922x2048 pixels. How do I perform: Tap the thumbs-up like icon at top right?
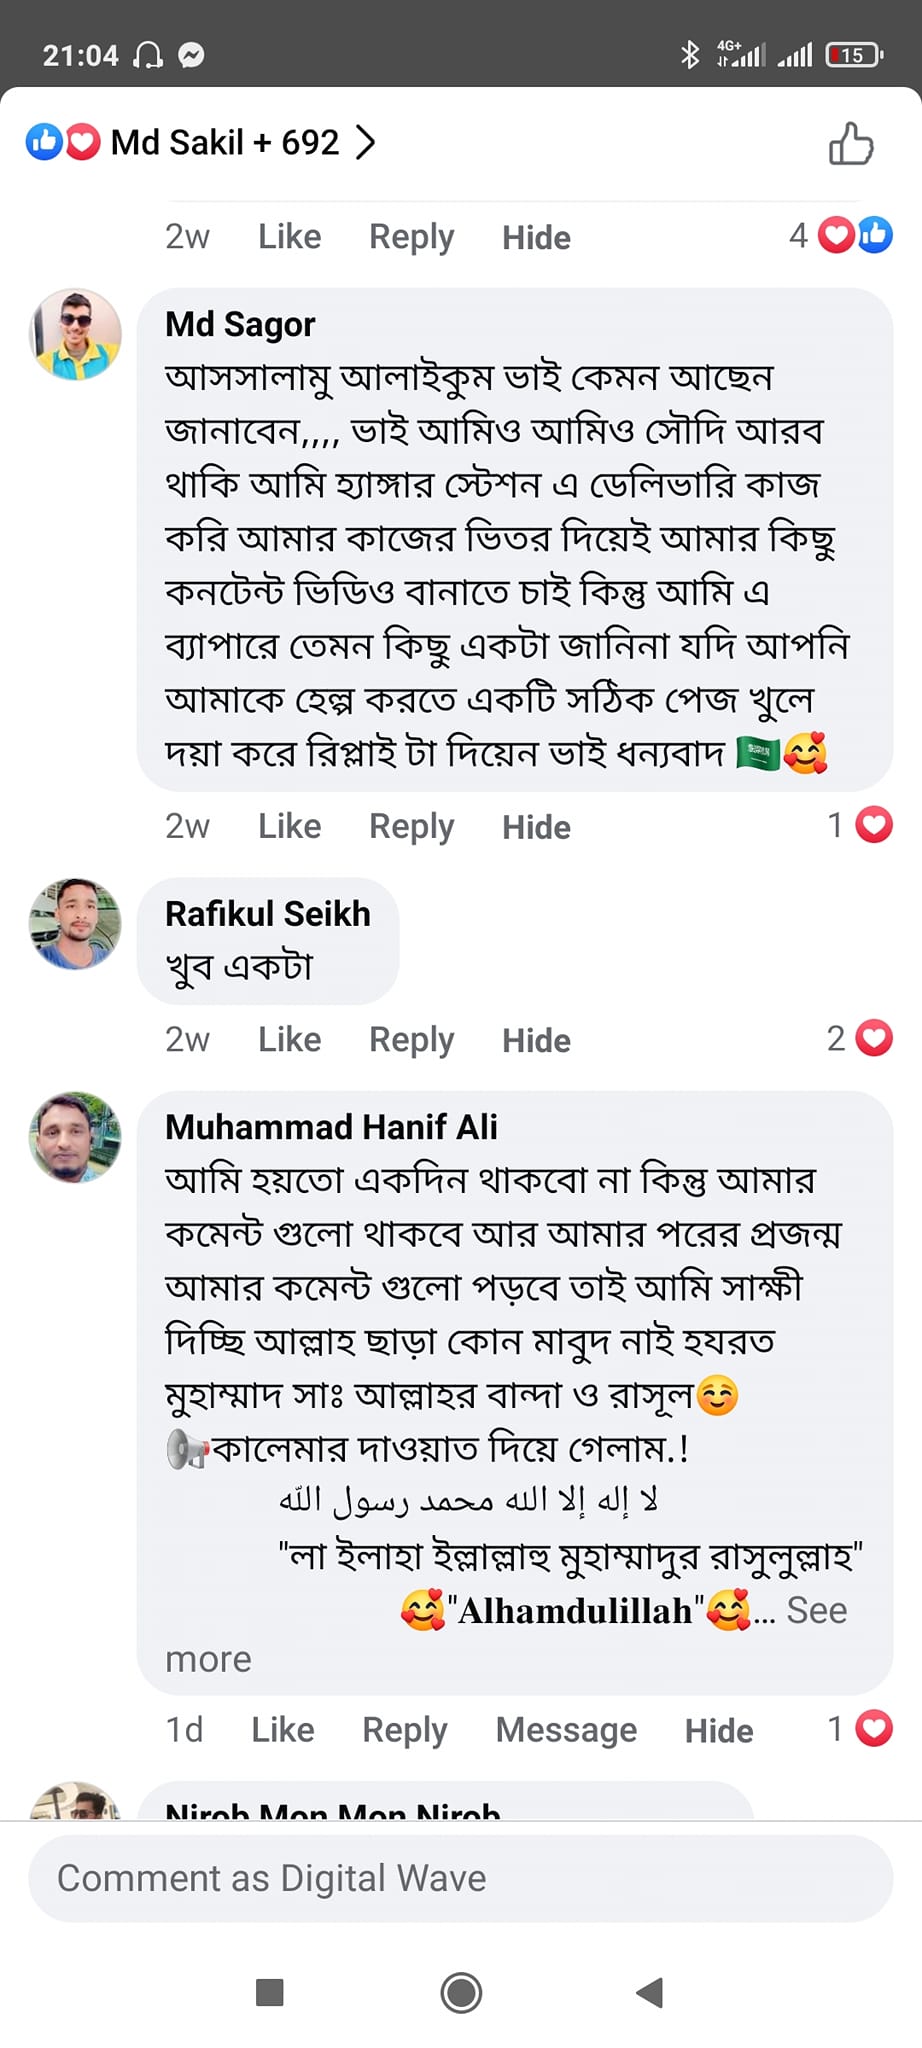click(x=851, y=143)
